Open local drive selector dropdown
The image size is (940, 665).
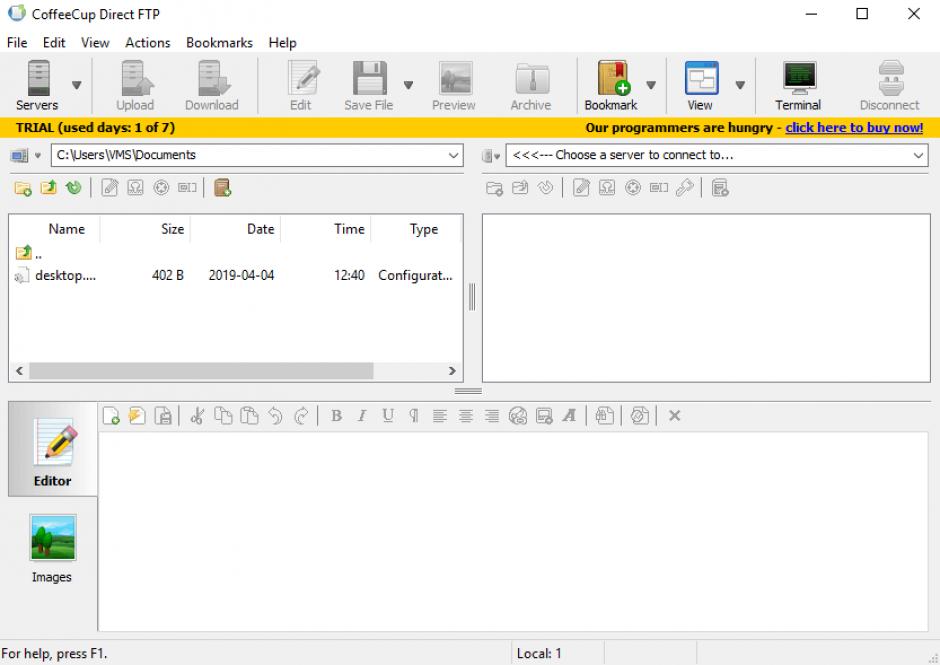pos(26,156)
